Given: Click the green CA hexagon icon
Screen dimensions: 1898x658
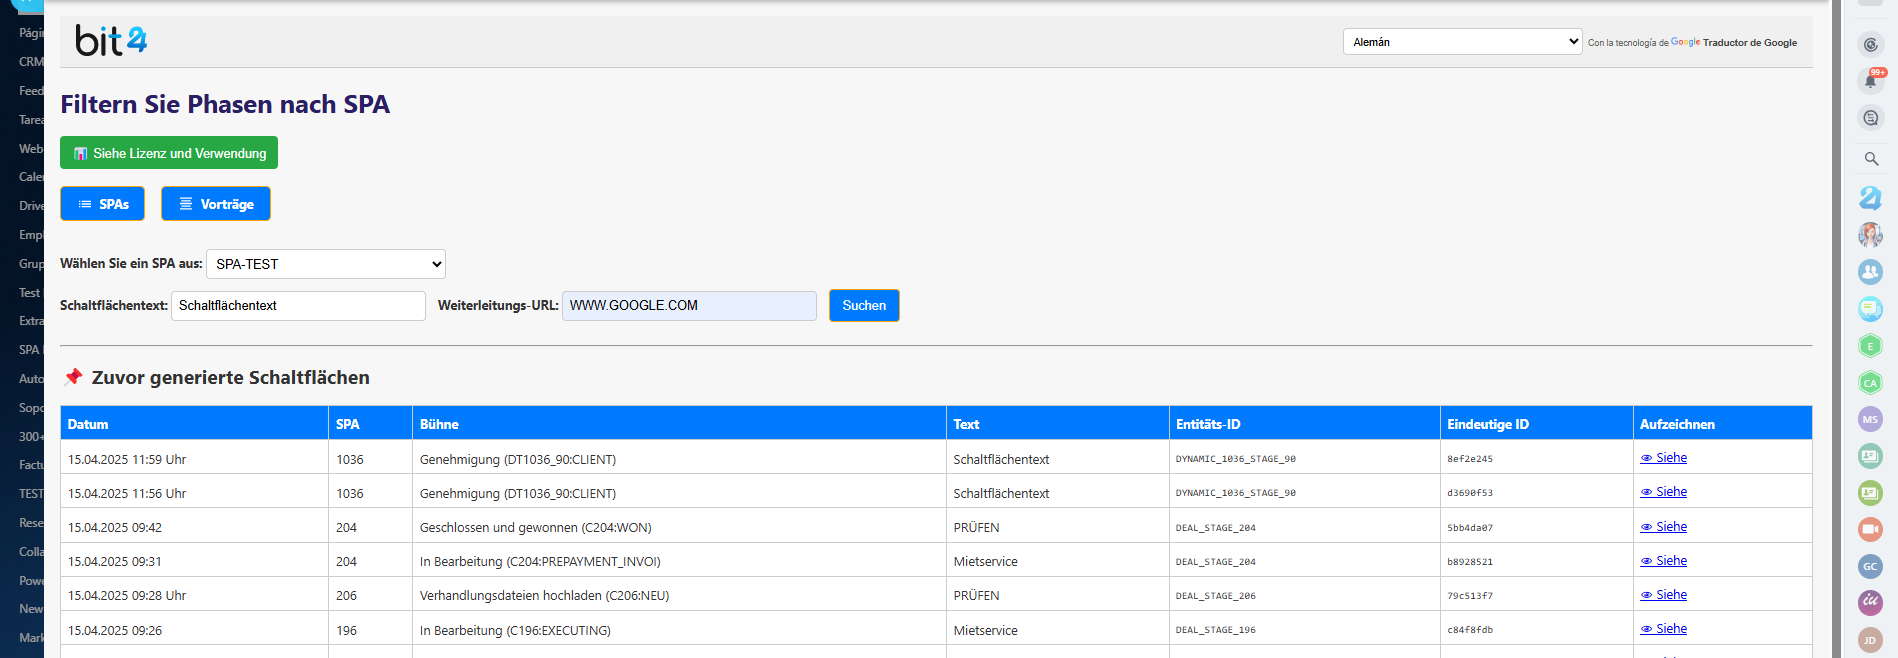Looking at the screenshot, I should (x=1870, y=383).
